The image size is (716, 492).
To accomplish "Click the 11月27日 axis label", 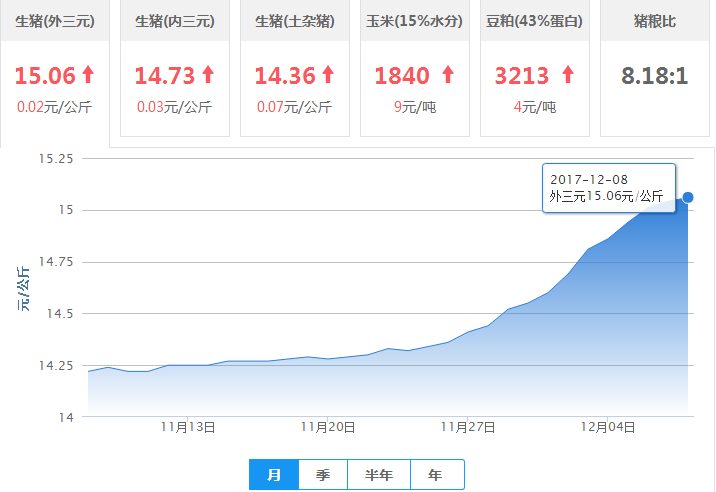I will [468, 428].
